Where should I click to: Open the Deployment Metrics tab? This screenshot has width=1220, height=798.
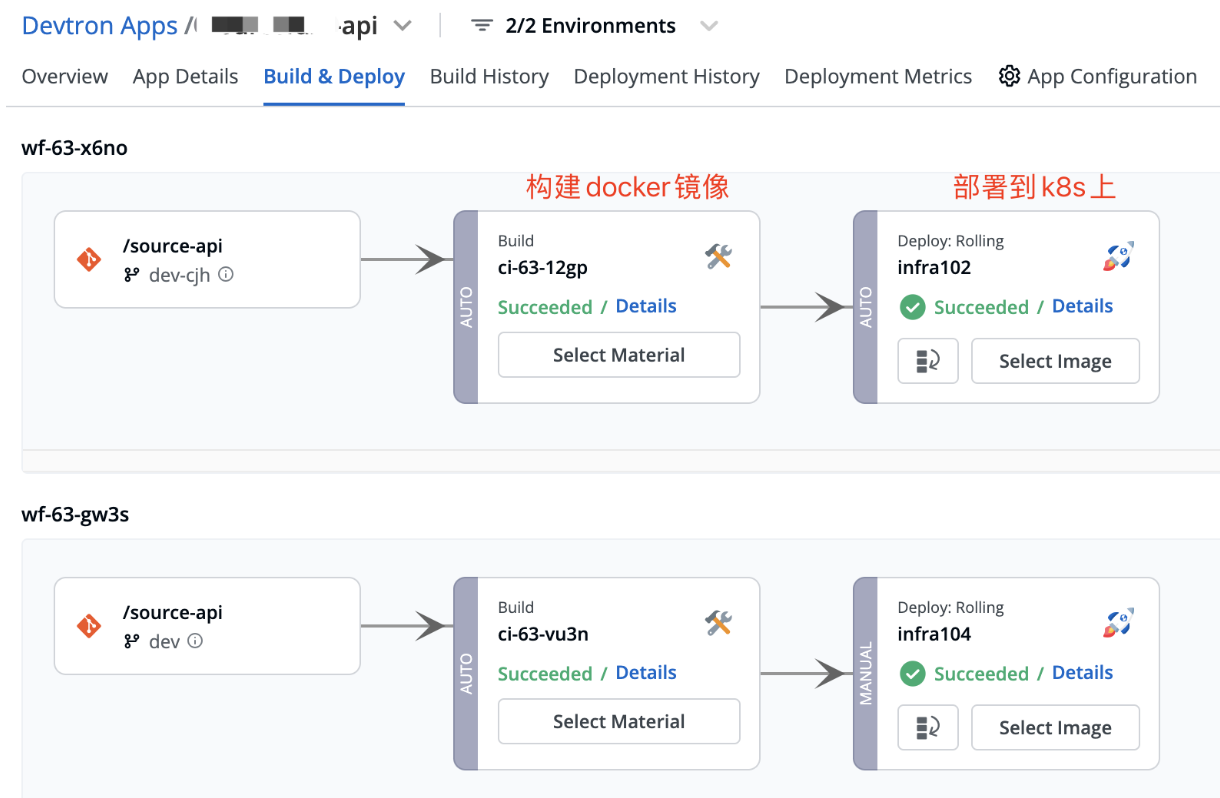[877, 75]
